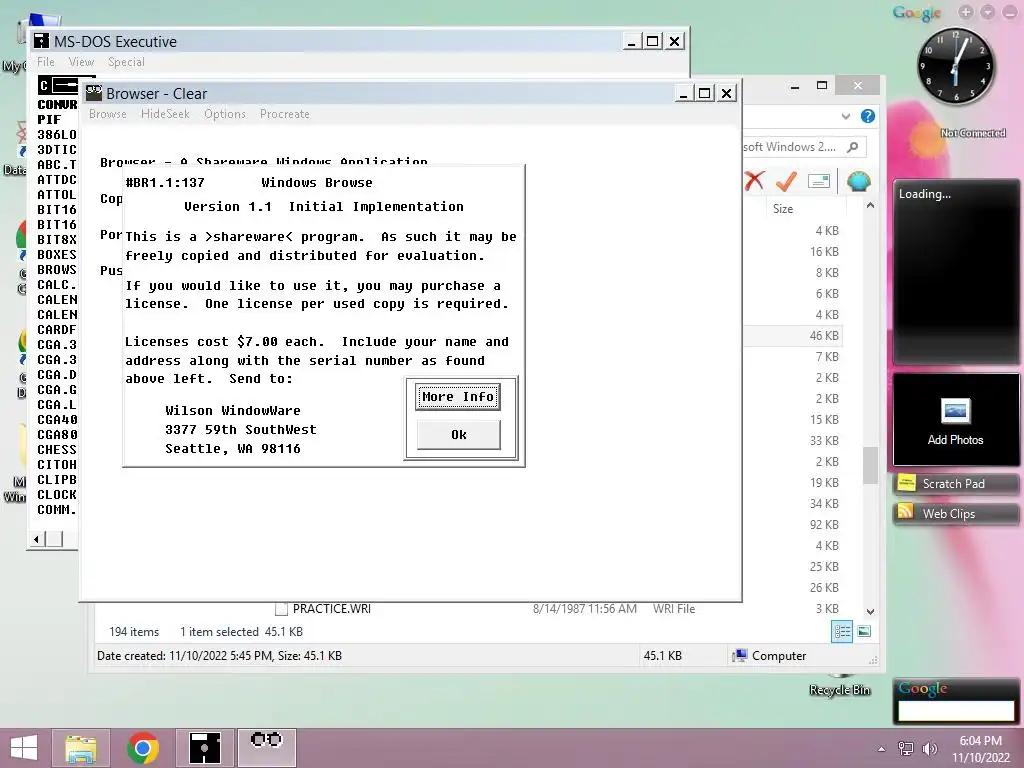The width and height of the screenshot is (1024, 768).
Task: Click the Explorer scrollbar up arrow
Action: click(x=870, y=206)
